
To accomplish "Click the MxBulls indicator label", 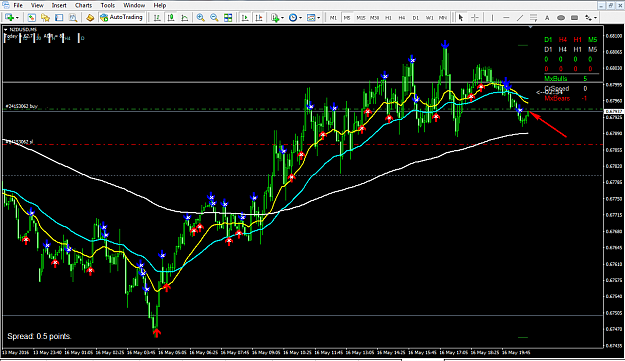I will pyautogui.click(x=556, y=79).
